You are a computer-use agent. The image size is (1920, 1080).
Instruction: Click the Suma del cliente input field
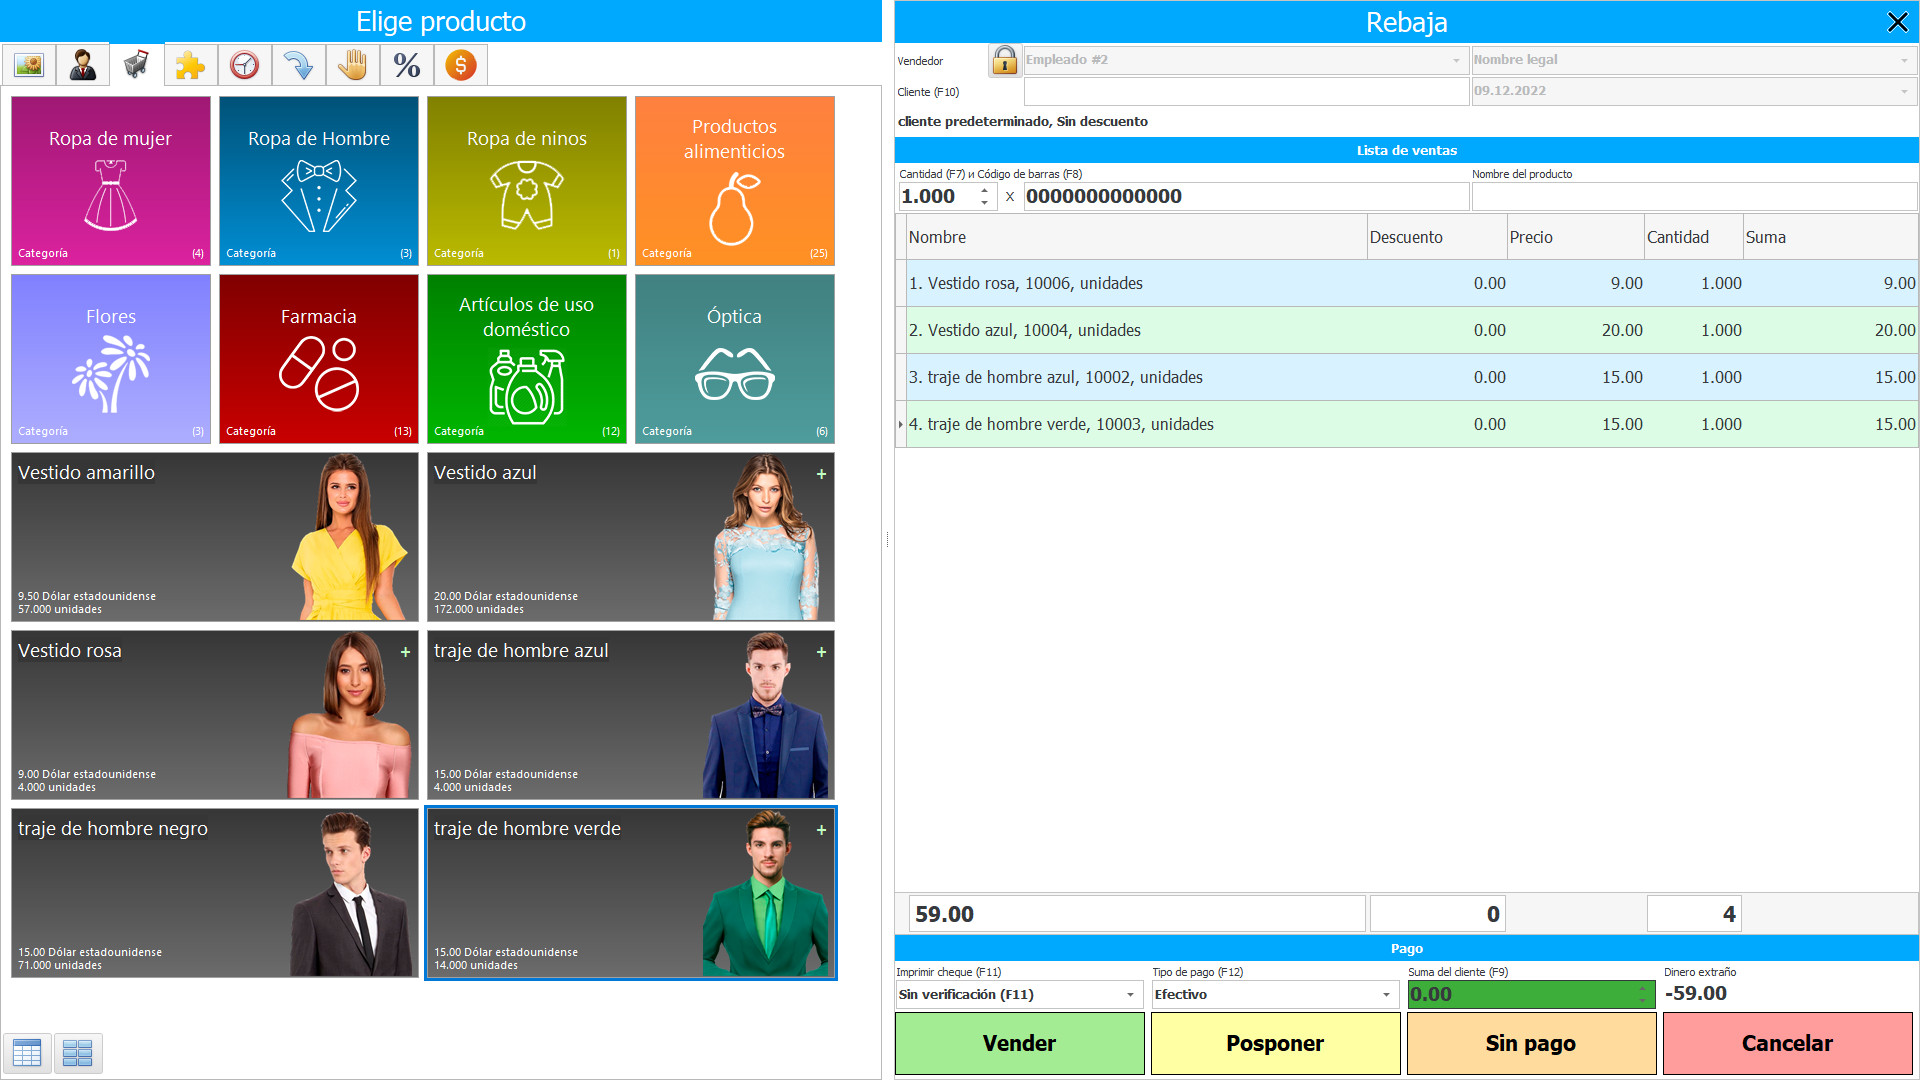pos(1518,993)
